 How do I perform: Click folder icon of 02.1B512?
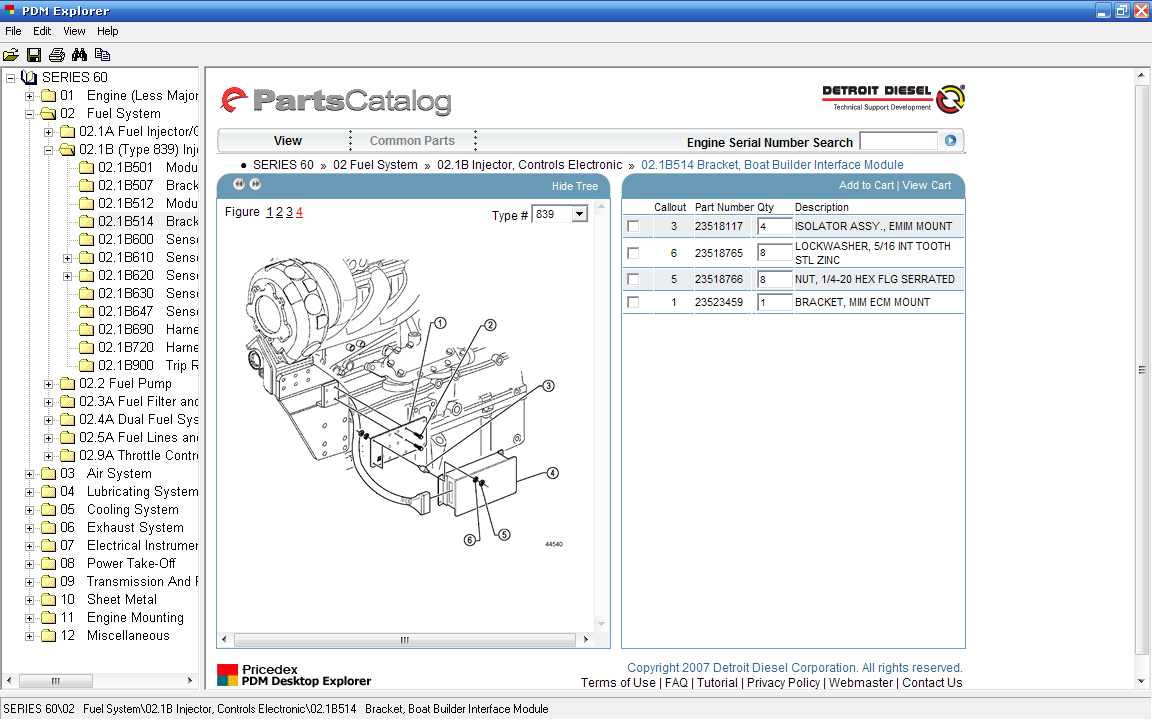tap(87, 204)
